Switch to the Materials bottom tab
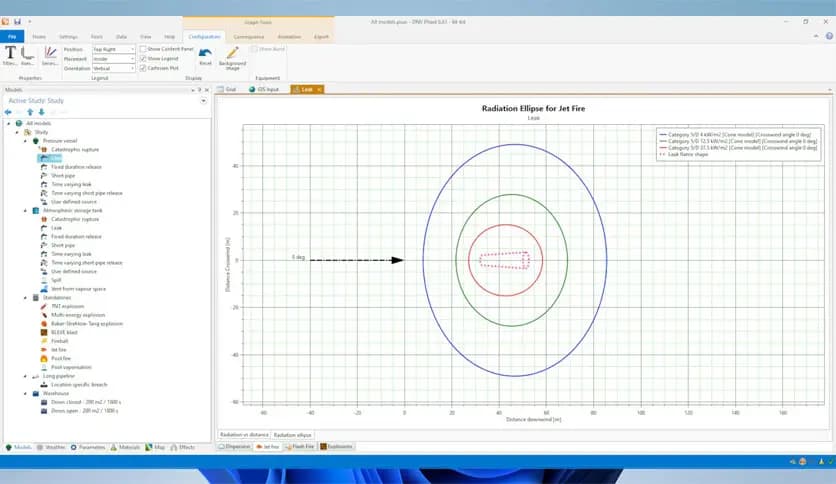The height and width of the screenshot is (484, 836). (x=125, y=447)
